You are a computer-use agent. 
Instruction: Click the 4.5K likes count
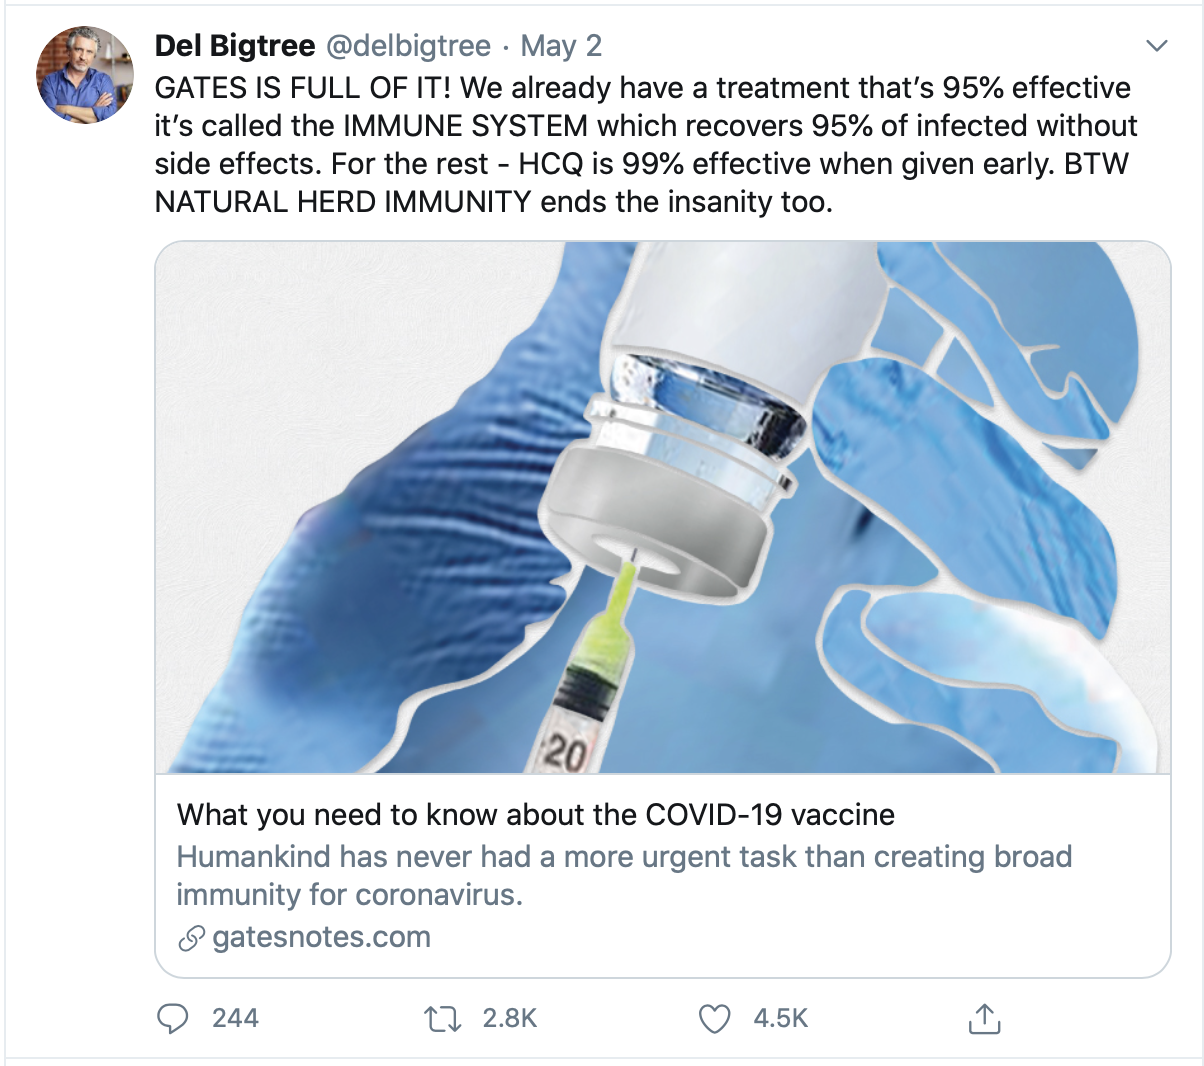(780, 1018)
